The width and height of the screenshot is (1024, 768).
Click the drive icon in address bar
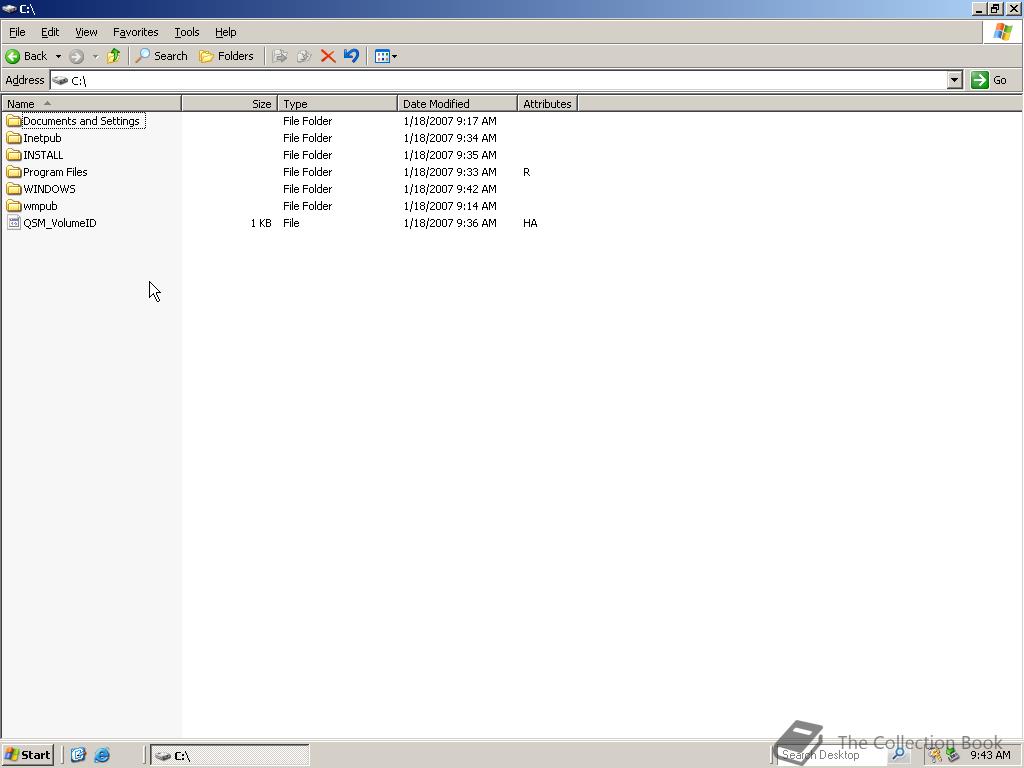60,80
